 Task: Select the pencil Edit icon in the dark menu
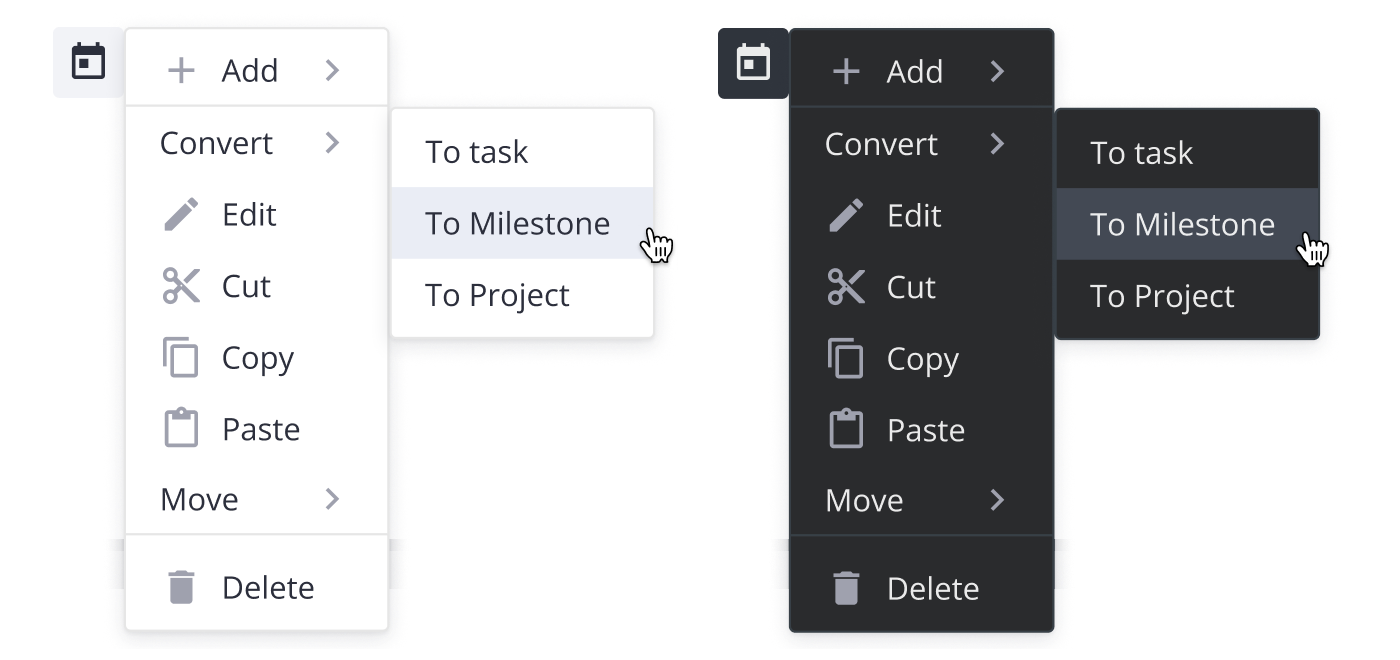point(847,216)
